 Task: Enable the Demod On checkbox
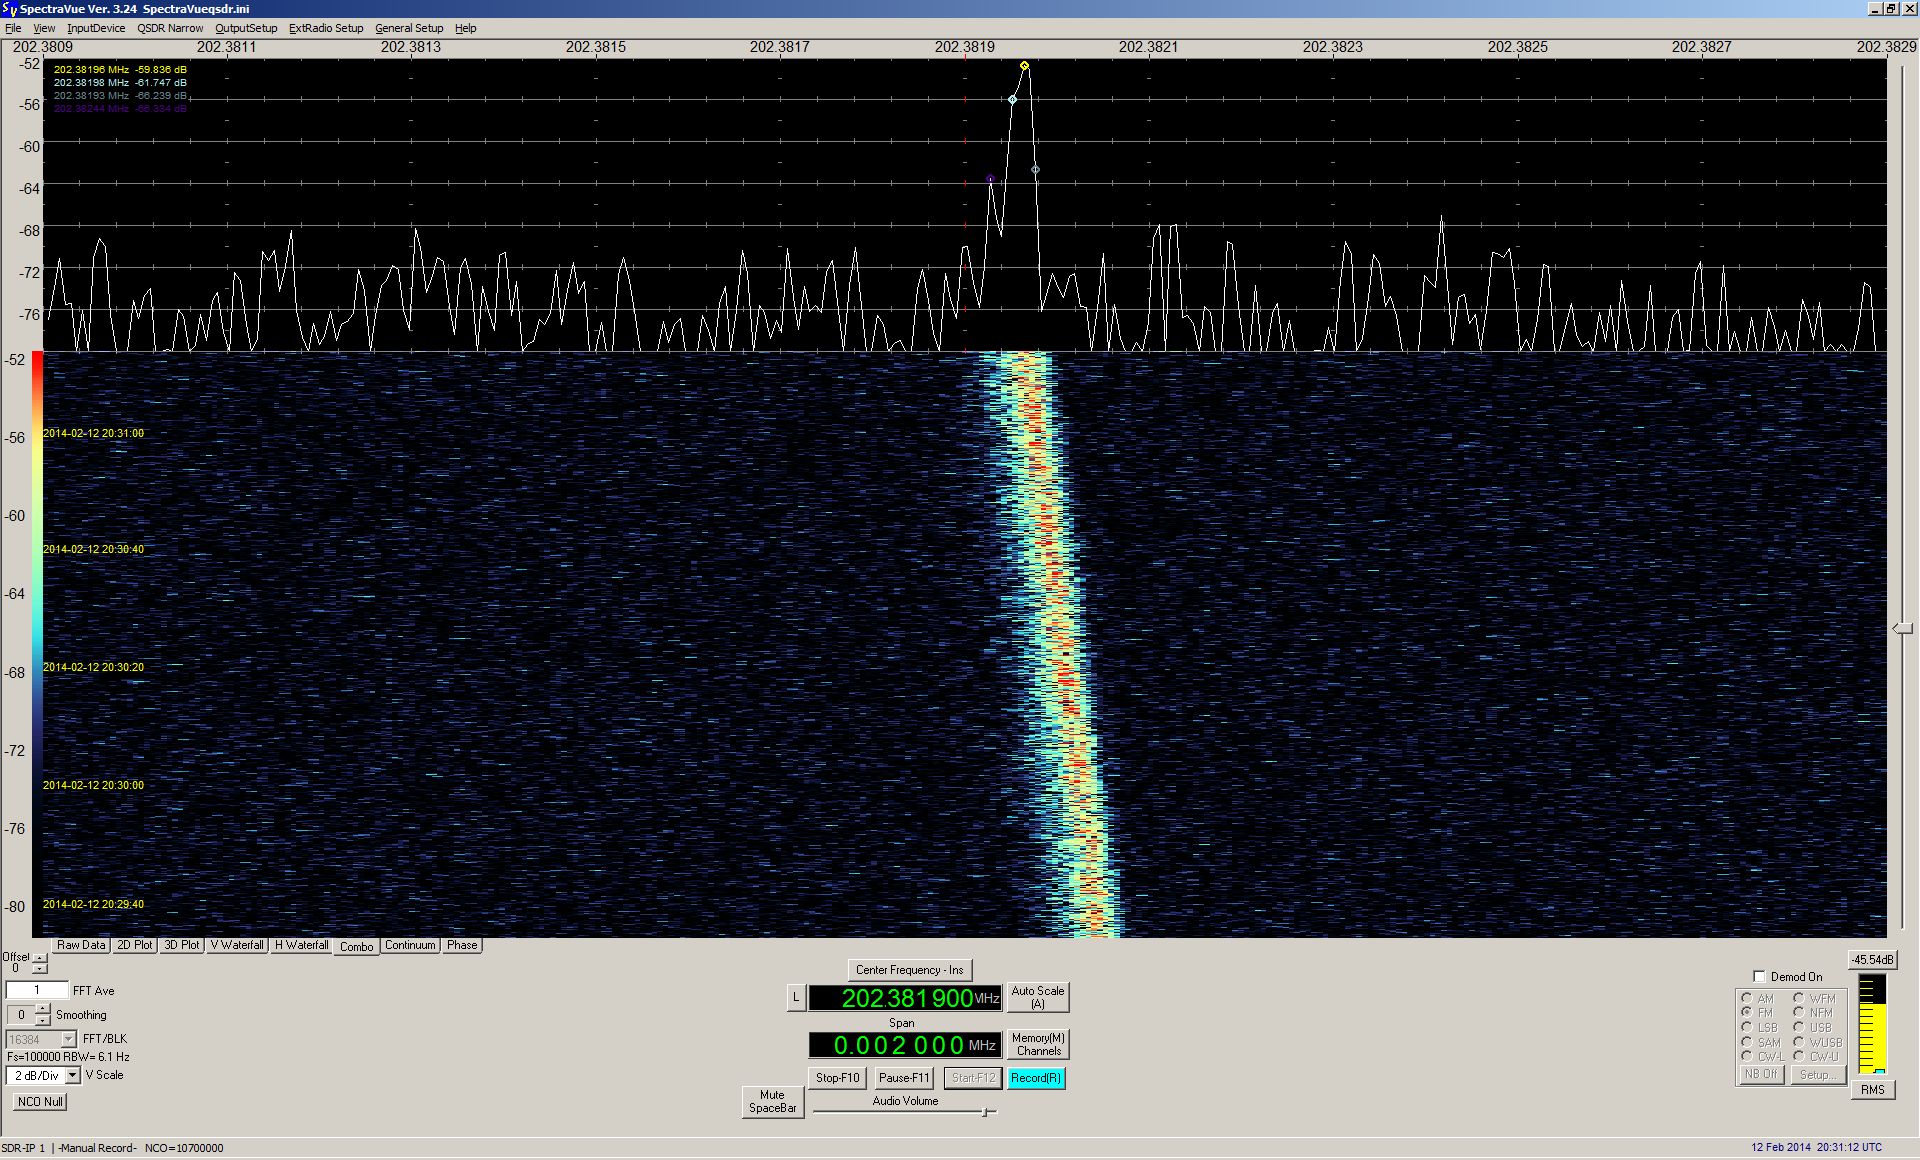tap(1759, 977)
